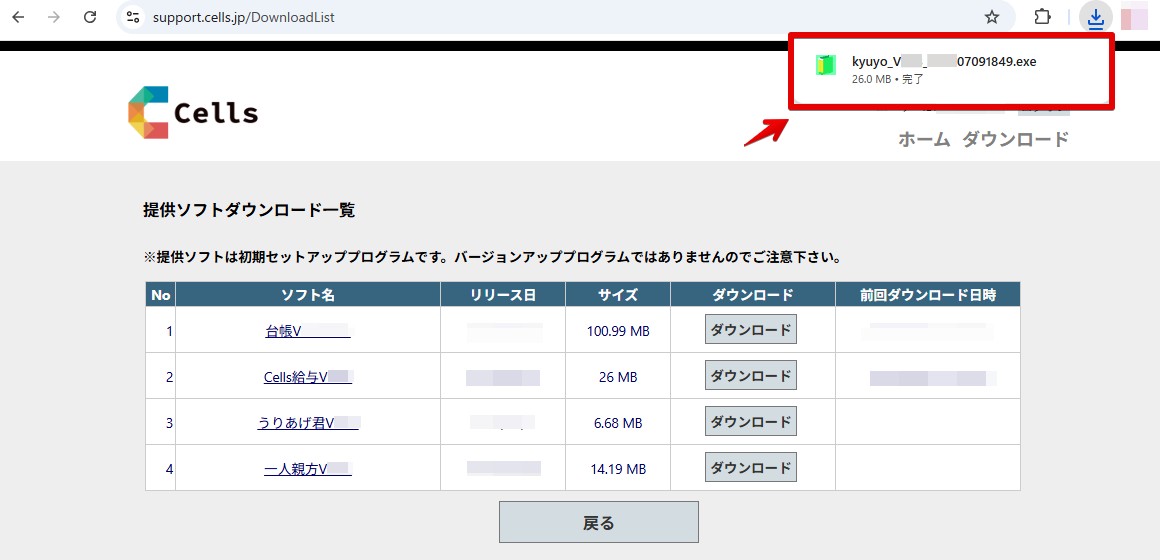Open the browser downloads tray icon

(x=1096, y=17)
